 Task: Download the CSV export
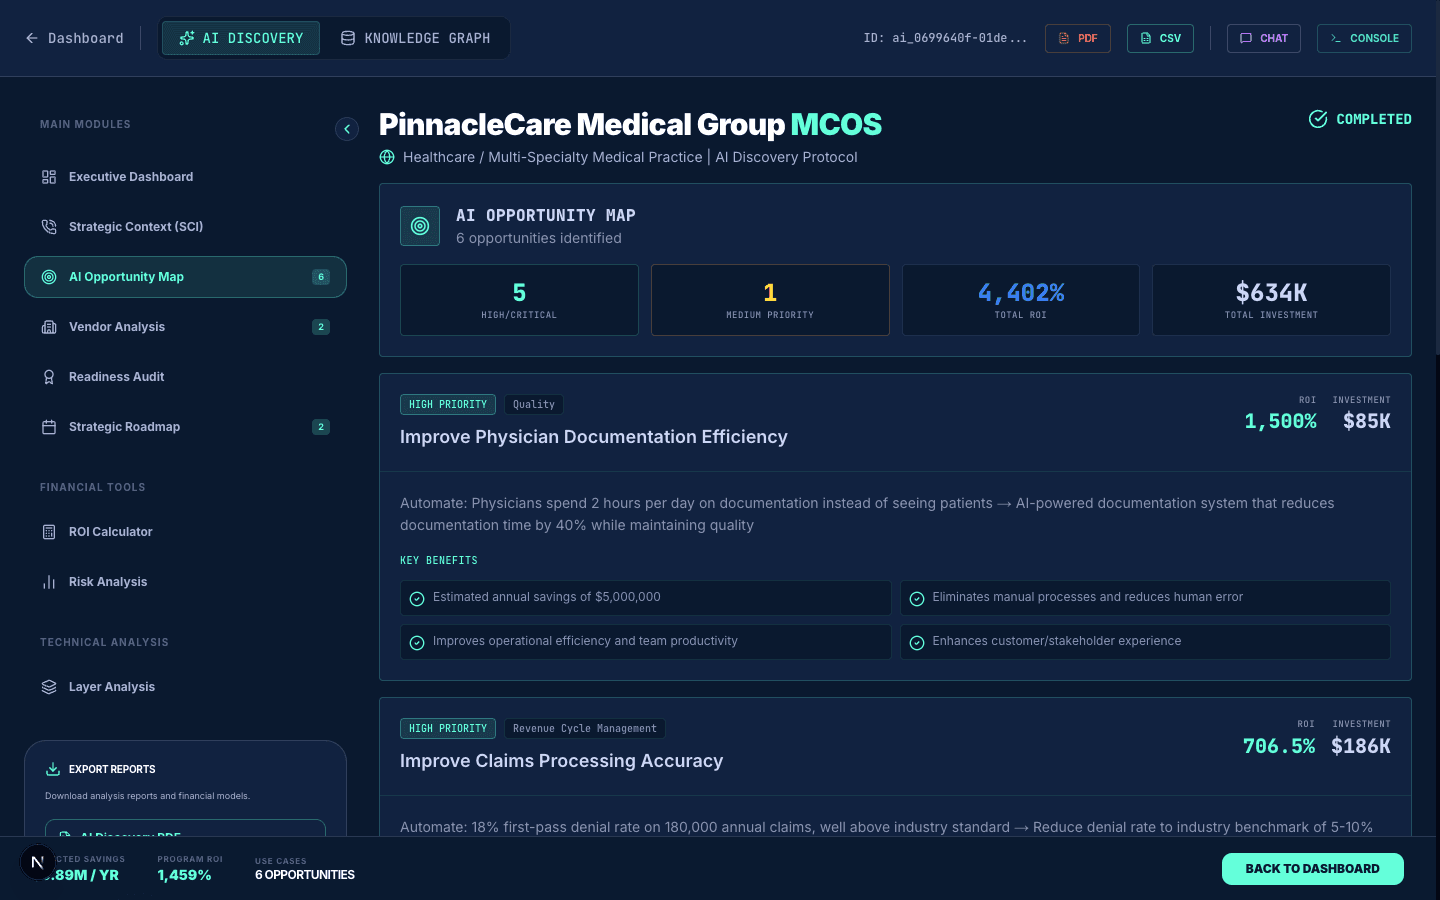click(1160, 38)
